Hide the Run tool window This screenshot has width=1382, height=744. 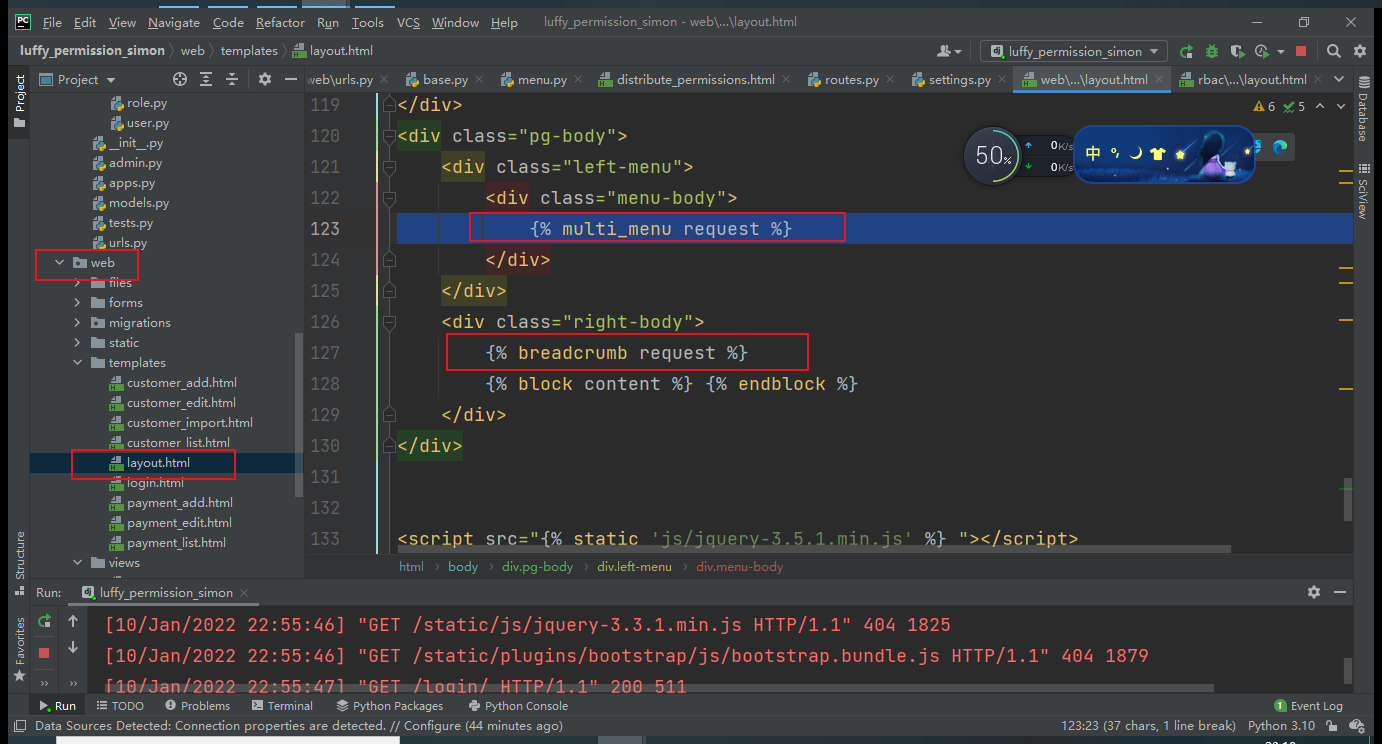point(1341,592)
